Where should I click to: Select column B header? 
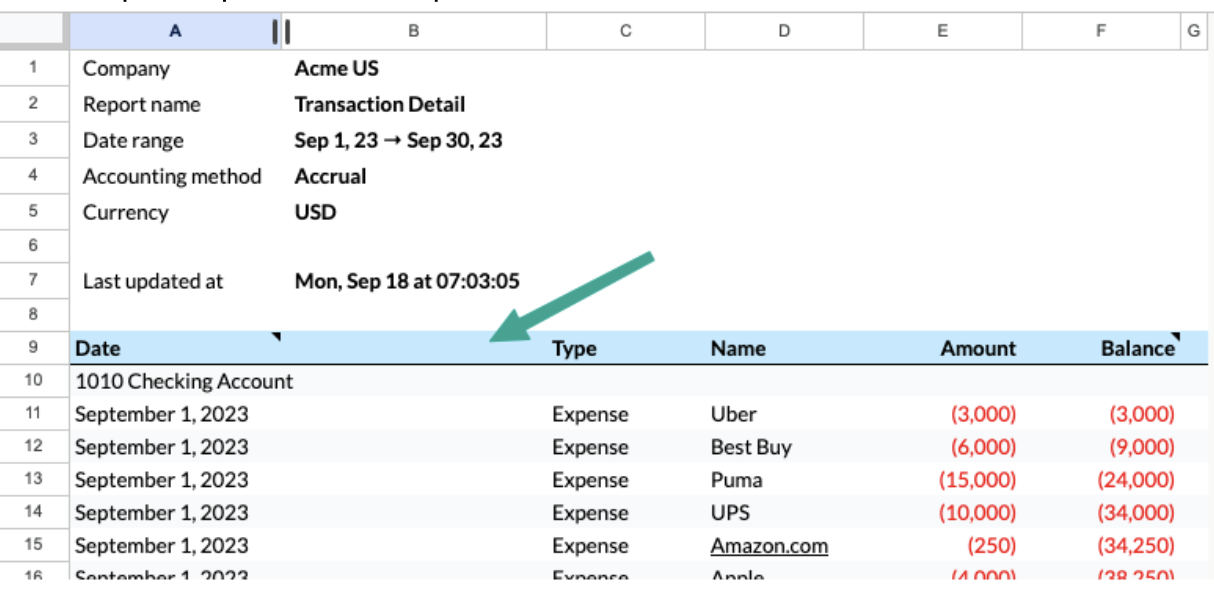(414, 31)
